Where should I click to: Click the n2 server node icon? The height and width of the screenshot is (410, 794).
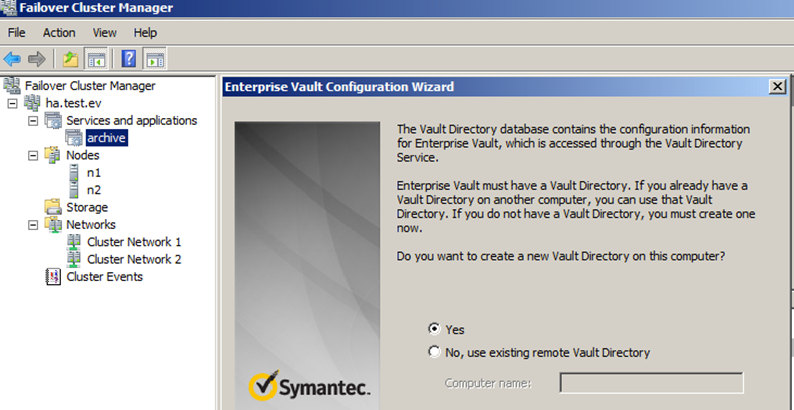(x=74, y=190)
